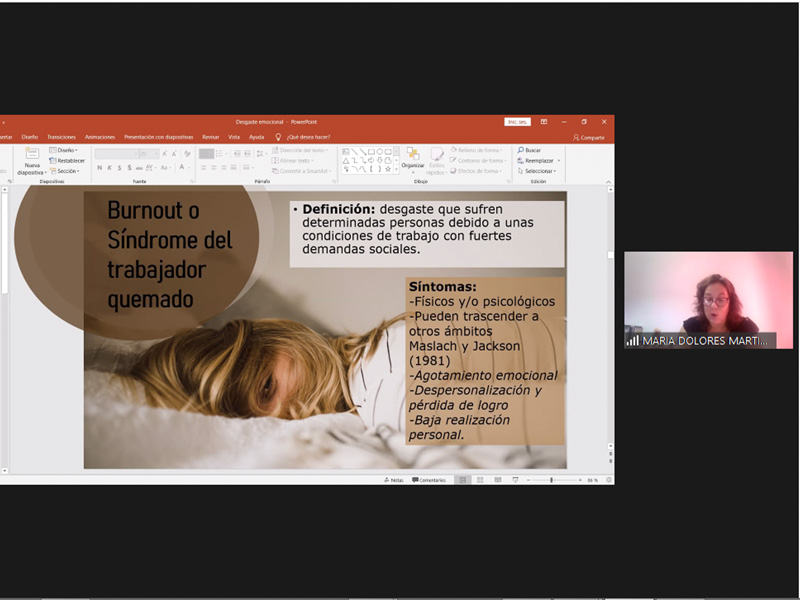The image size is (800, 600).
Task: Click Contorno de forma button
Action: coord(478,161)
